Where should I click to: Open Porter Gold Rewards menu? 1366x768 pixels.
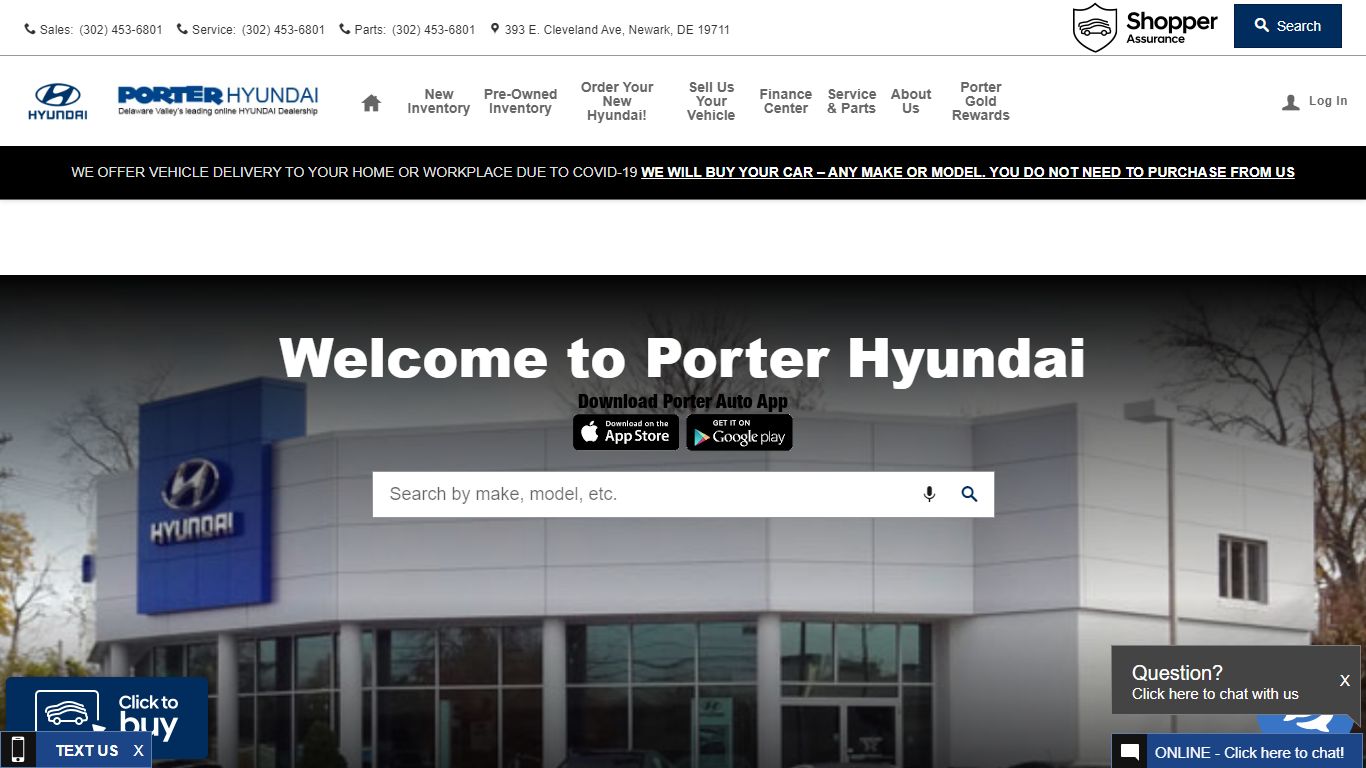[x=981, y=102]
